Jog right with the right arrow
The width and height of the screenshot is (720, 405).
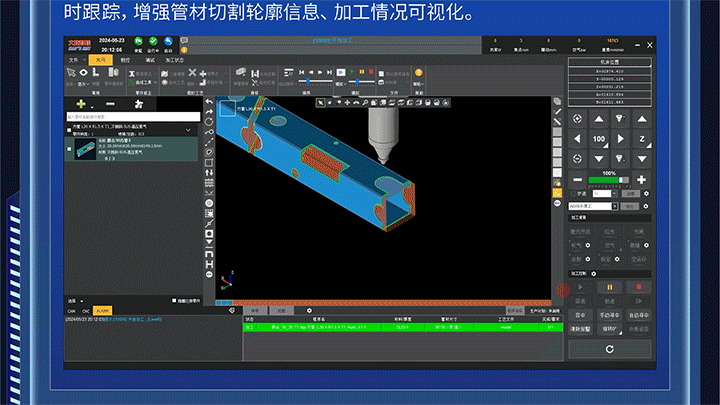pyautogui.click(x=620, y=139)
